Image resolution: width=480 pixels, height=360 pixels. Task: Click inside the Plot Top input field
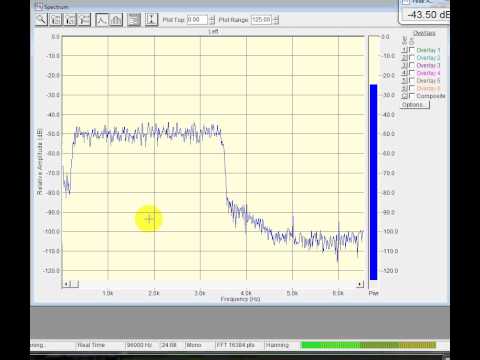point(197,20)
